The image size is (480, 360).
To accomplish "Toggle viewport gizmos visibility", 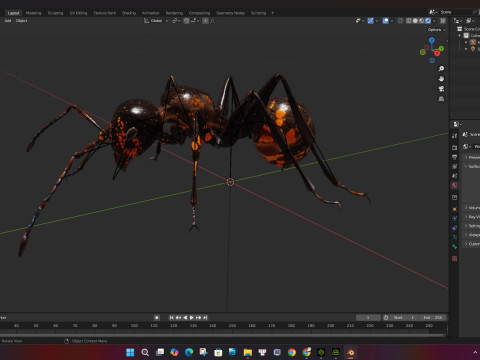I will [x=371, y=21].
